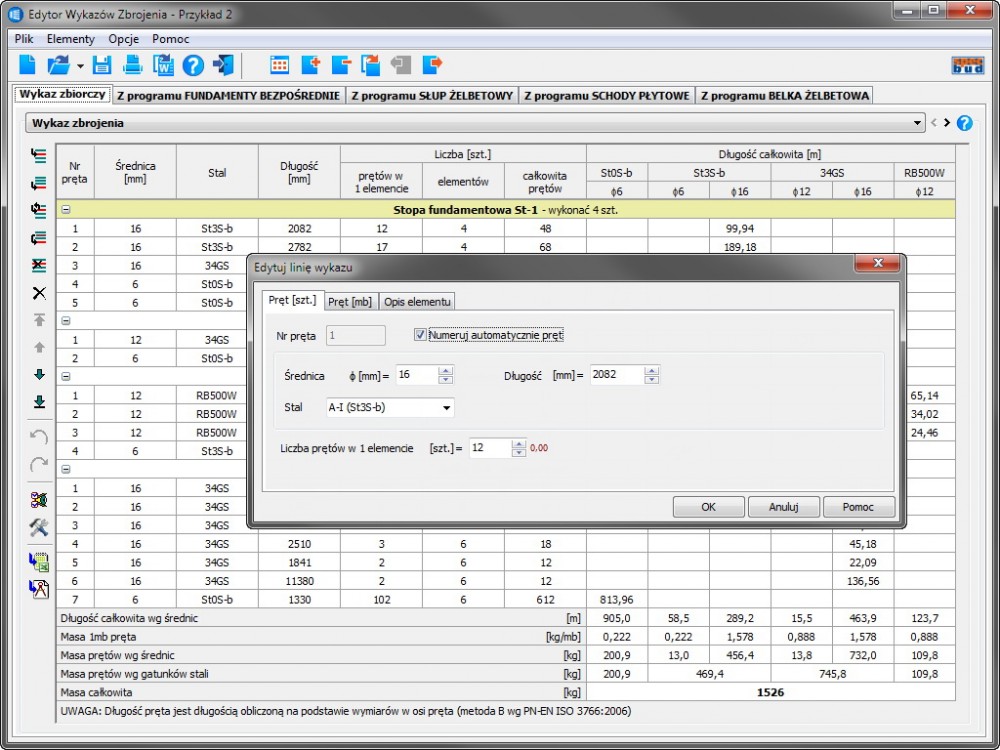Switch to the 'Pręt [mb]' tab

click(350, 302)
